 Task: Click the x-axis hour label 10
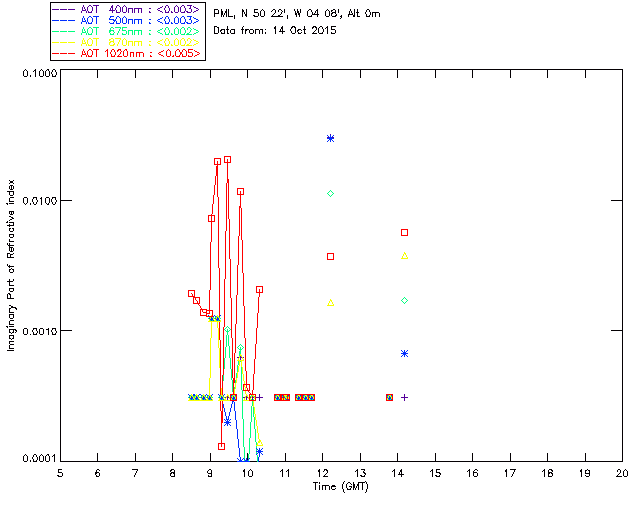pos(247,473)
